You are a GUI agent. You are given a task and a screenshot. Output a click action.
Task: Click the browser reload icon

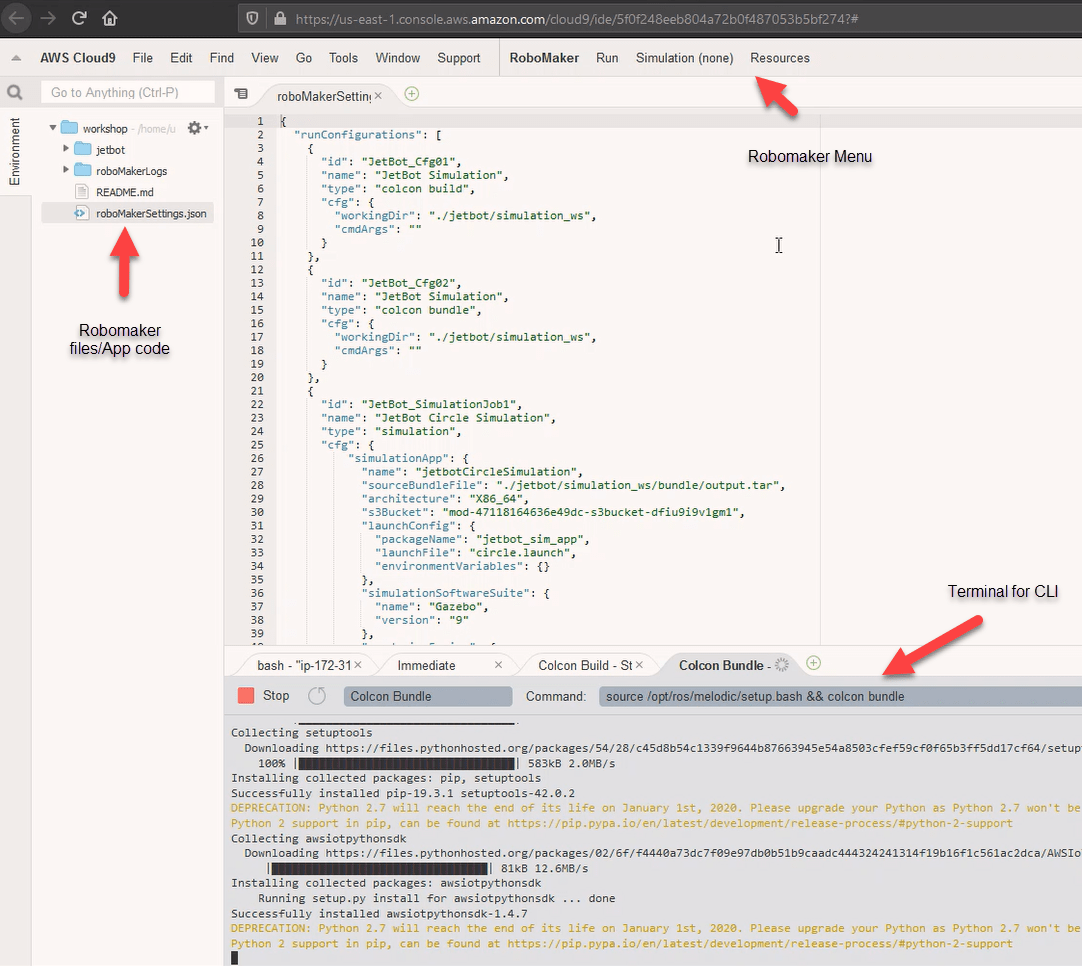pyautogui.click(x=79, y=18)
